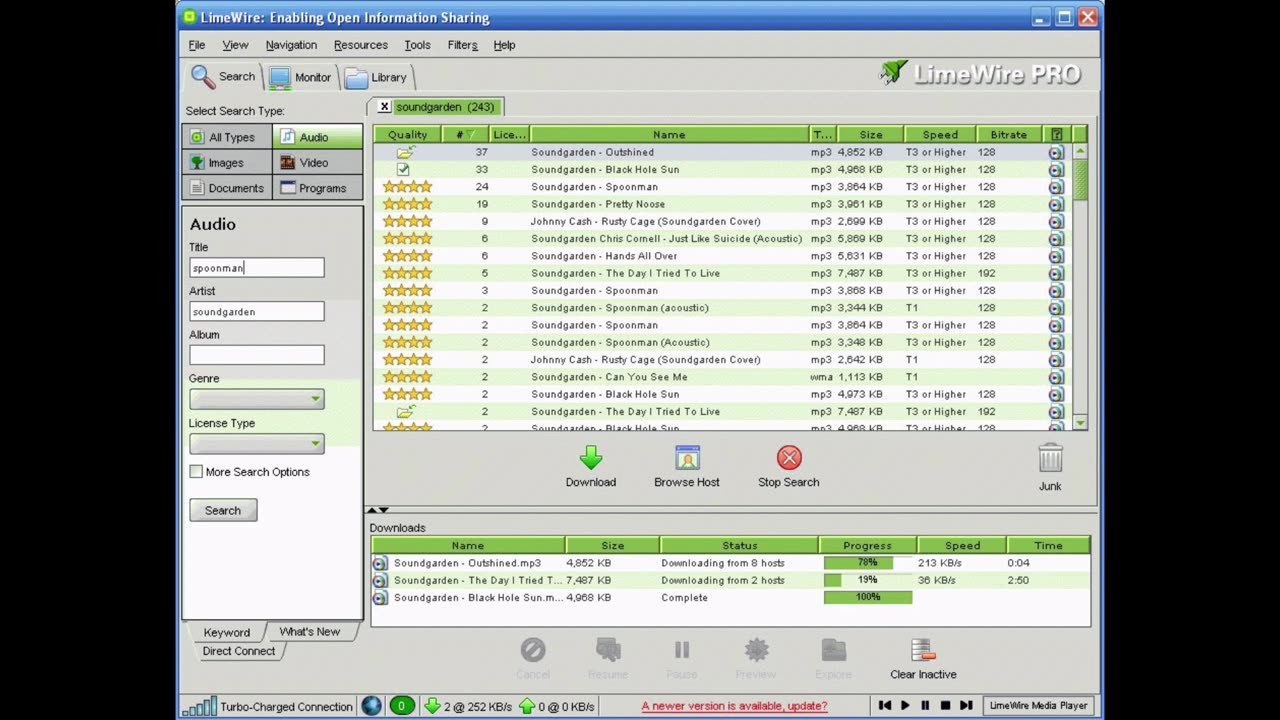Screen dimensions: 1280x720
Task: Click the Pause icon beside Resume
Action: (682, 651)
